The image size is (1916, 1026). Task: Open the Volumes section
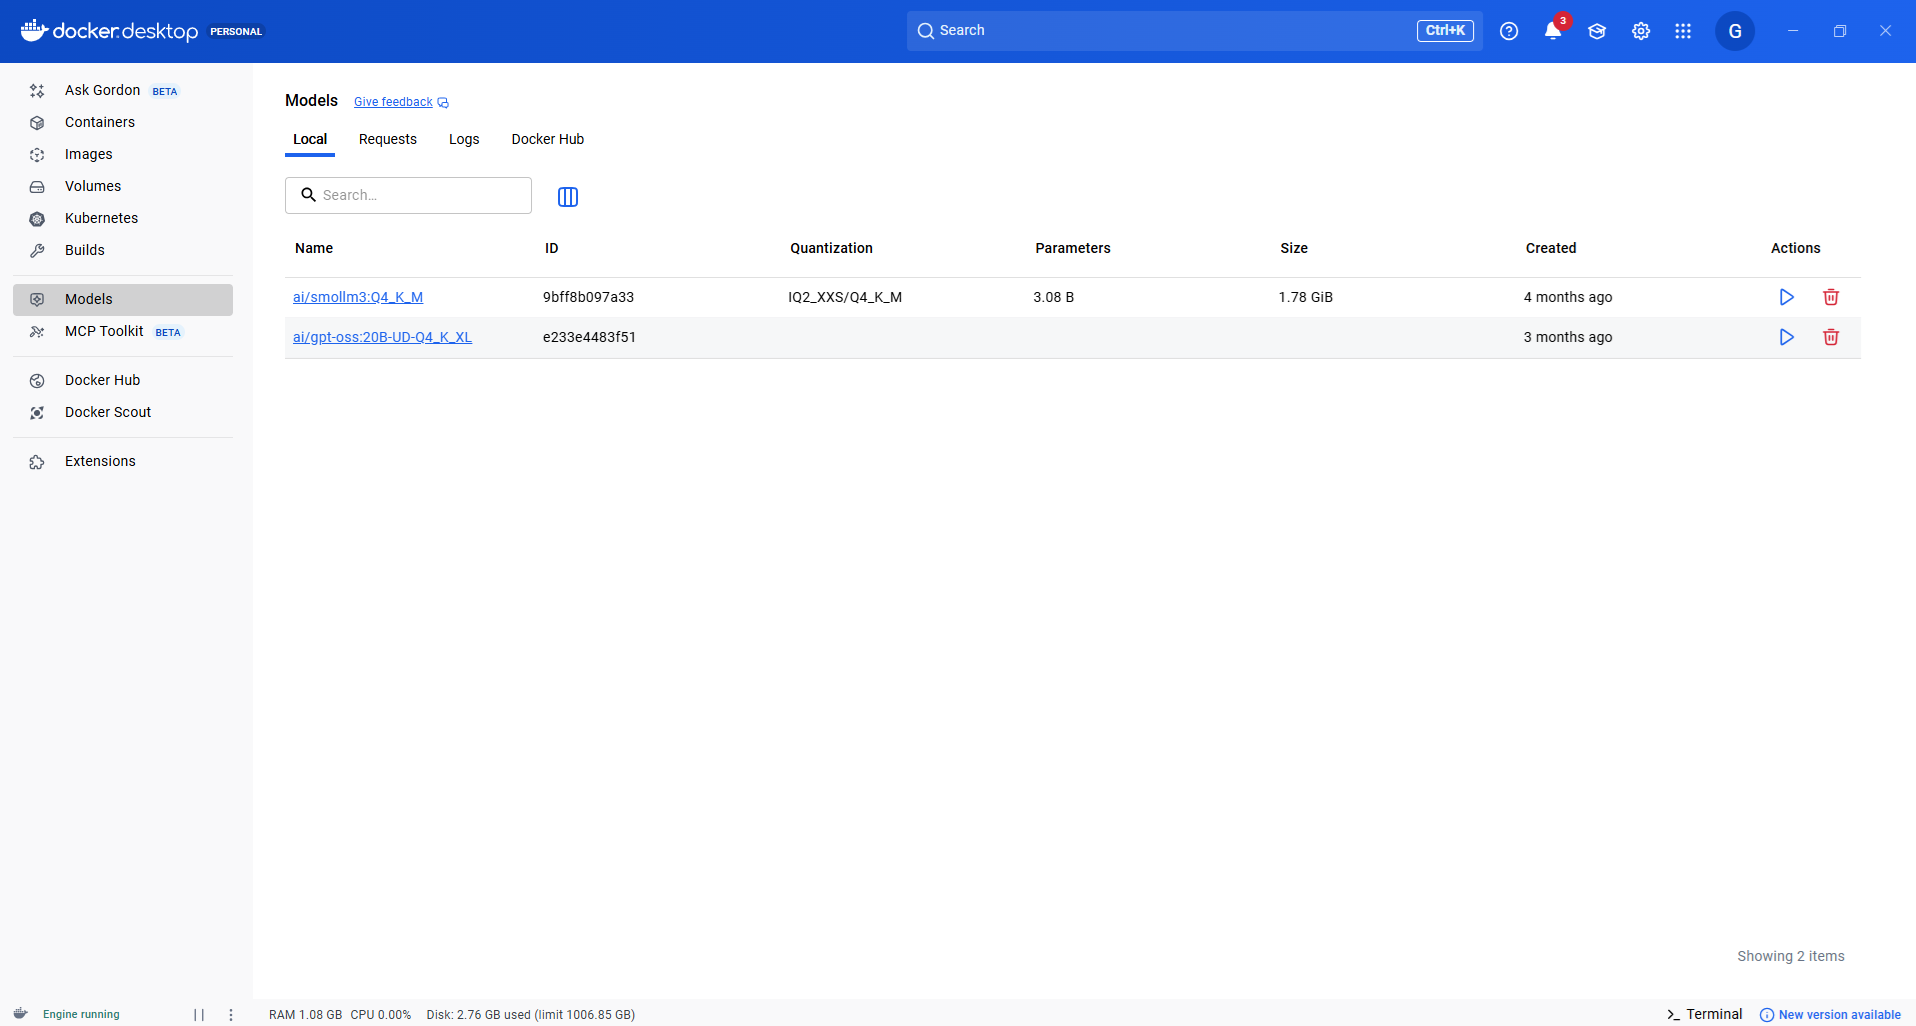click(x=122, y=186)
